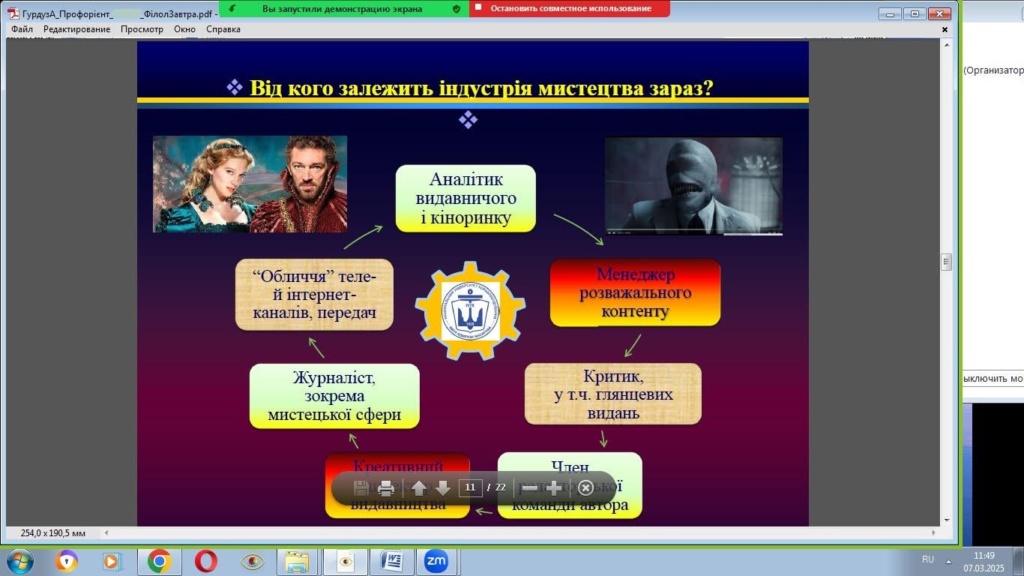This screenshot has height=576, width=1024.
Task: Open the purple shield browser in taskbar
Action: click(x=67, y=562)
